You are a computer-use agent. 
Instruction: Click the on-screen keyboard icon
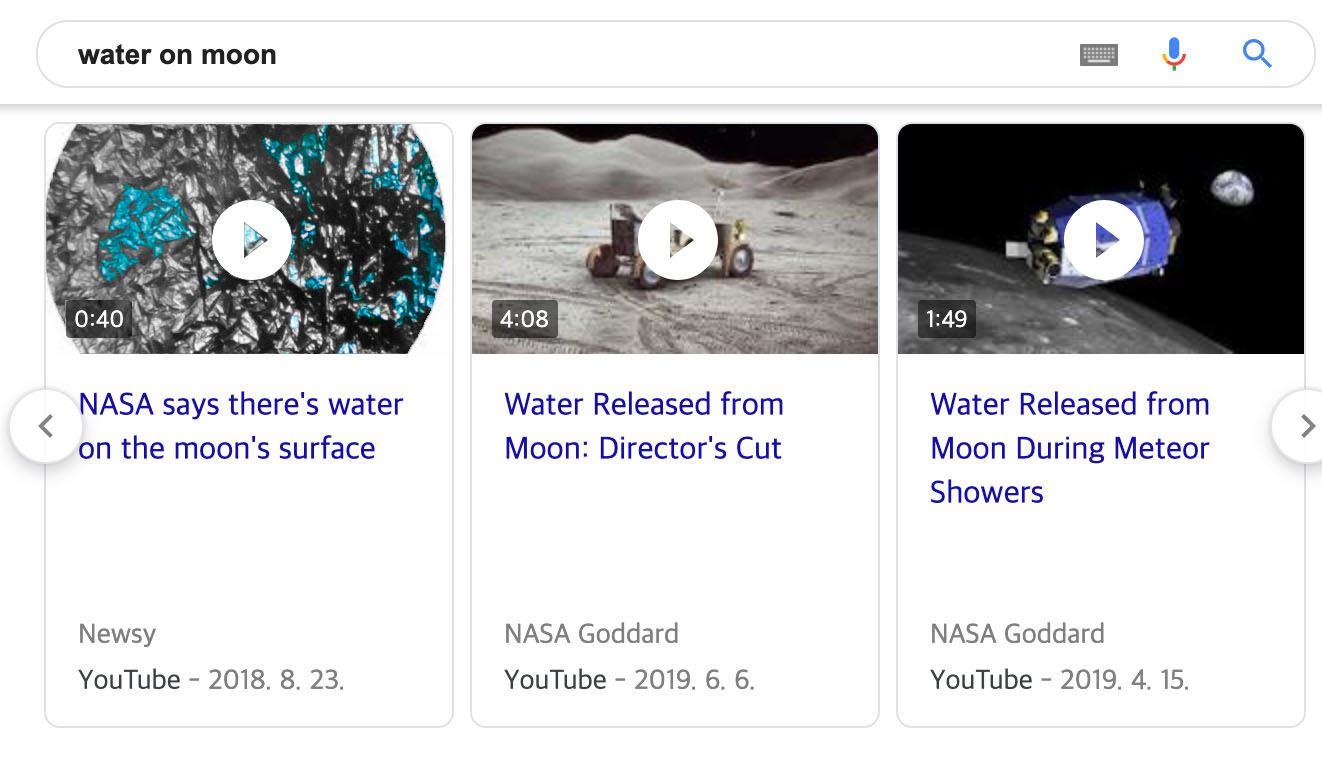[x=1098, y=55]
